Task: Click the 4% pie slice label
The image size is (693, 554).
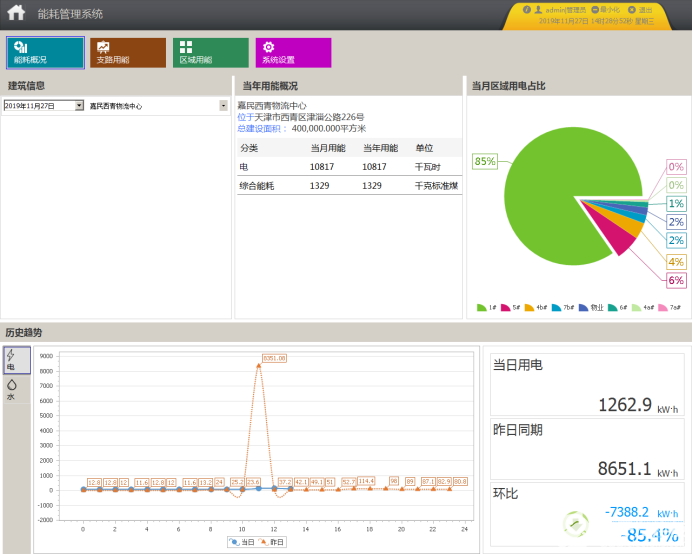Action: pos(676,262)
